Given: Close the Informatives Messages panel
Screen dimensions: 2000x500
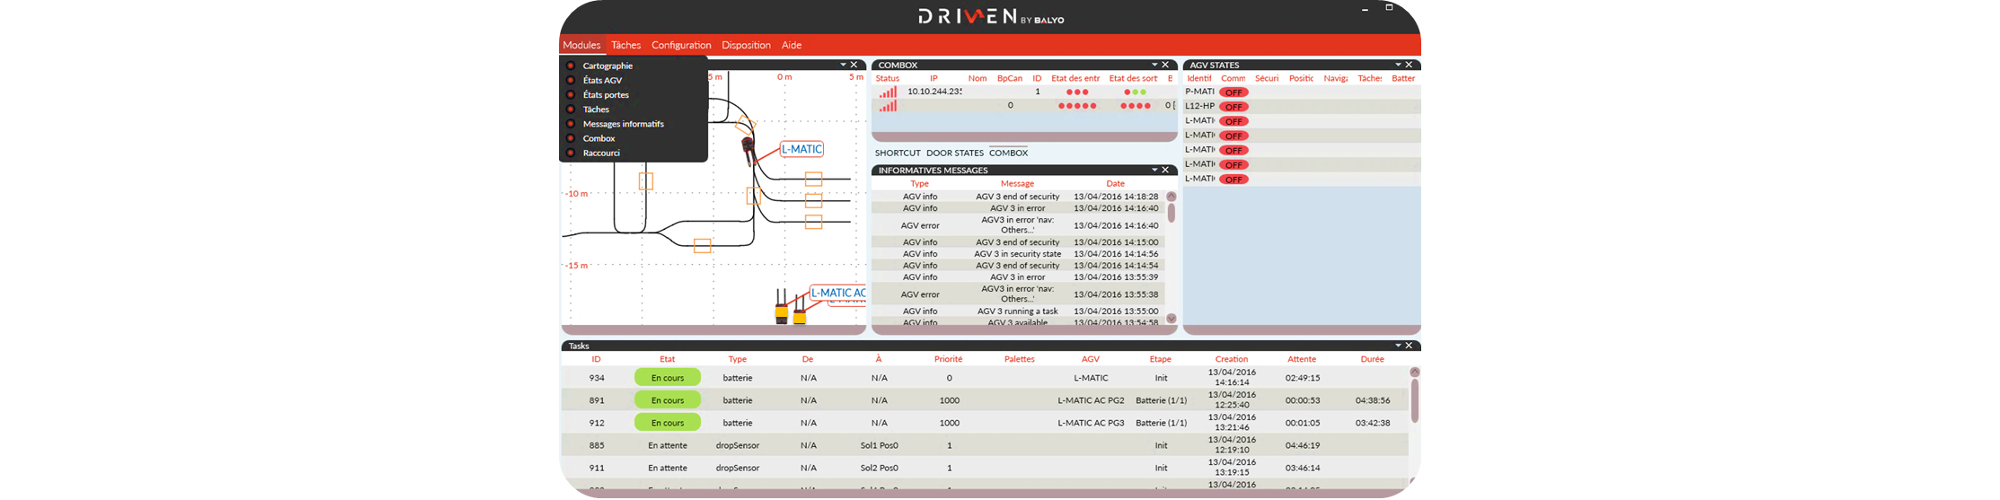Looking at the screenshot, I should [1166, 170].
